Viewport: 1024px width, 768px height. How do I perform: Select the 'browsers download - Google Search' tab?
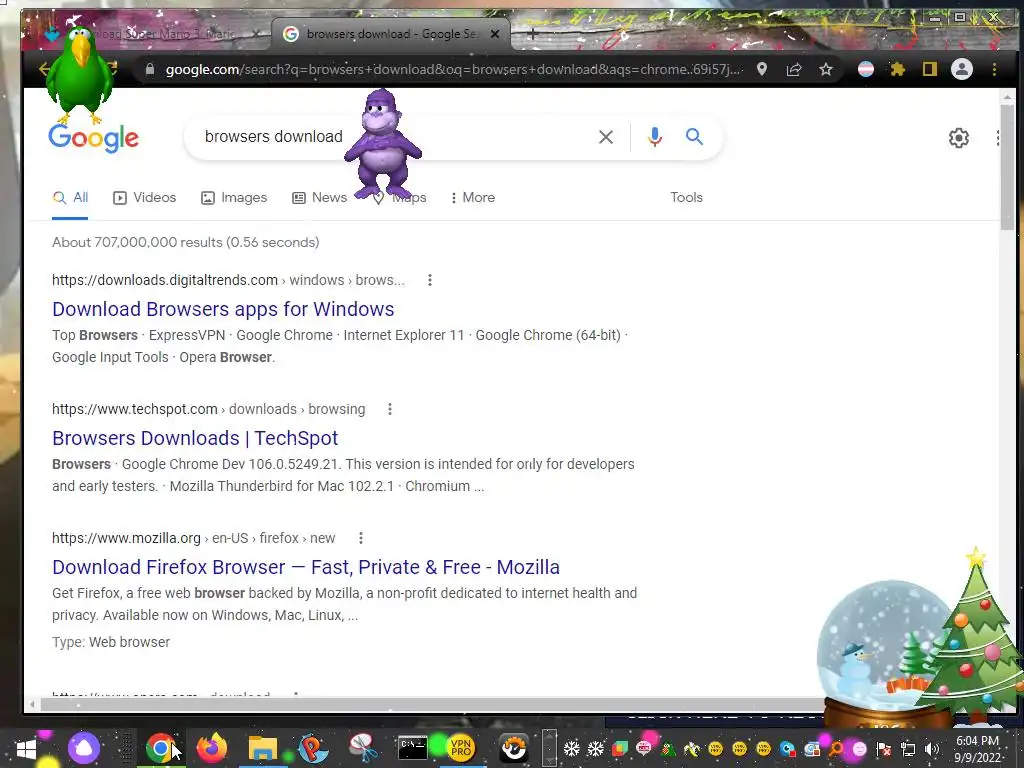tap(392, 34)
